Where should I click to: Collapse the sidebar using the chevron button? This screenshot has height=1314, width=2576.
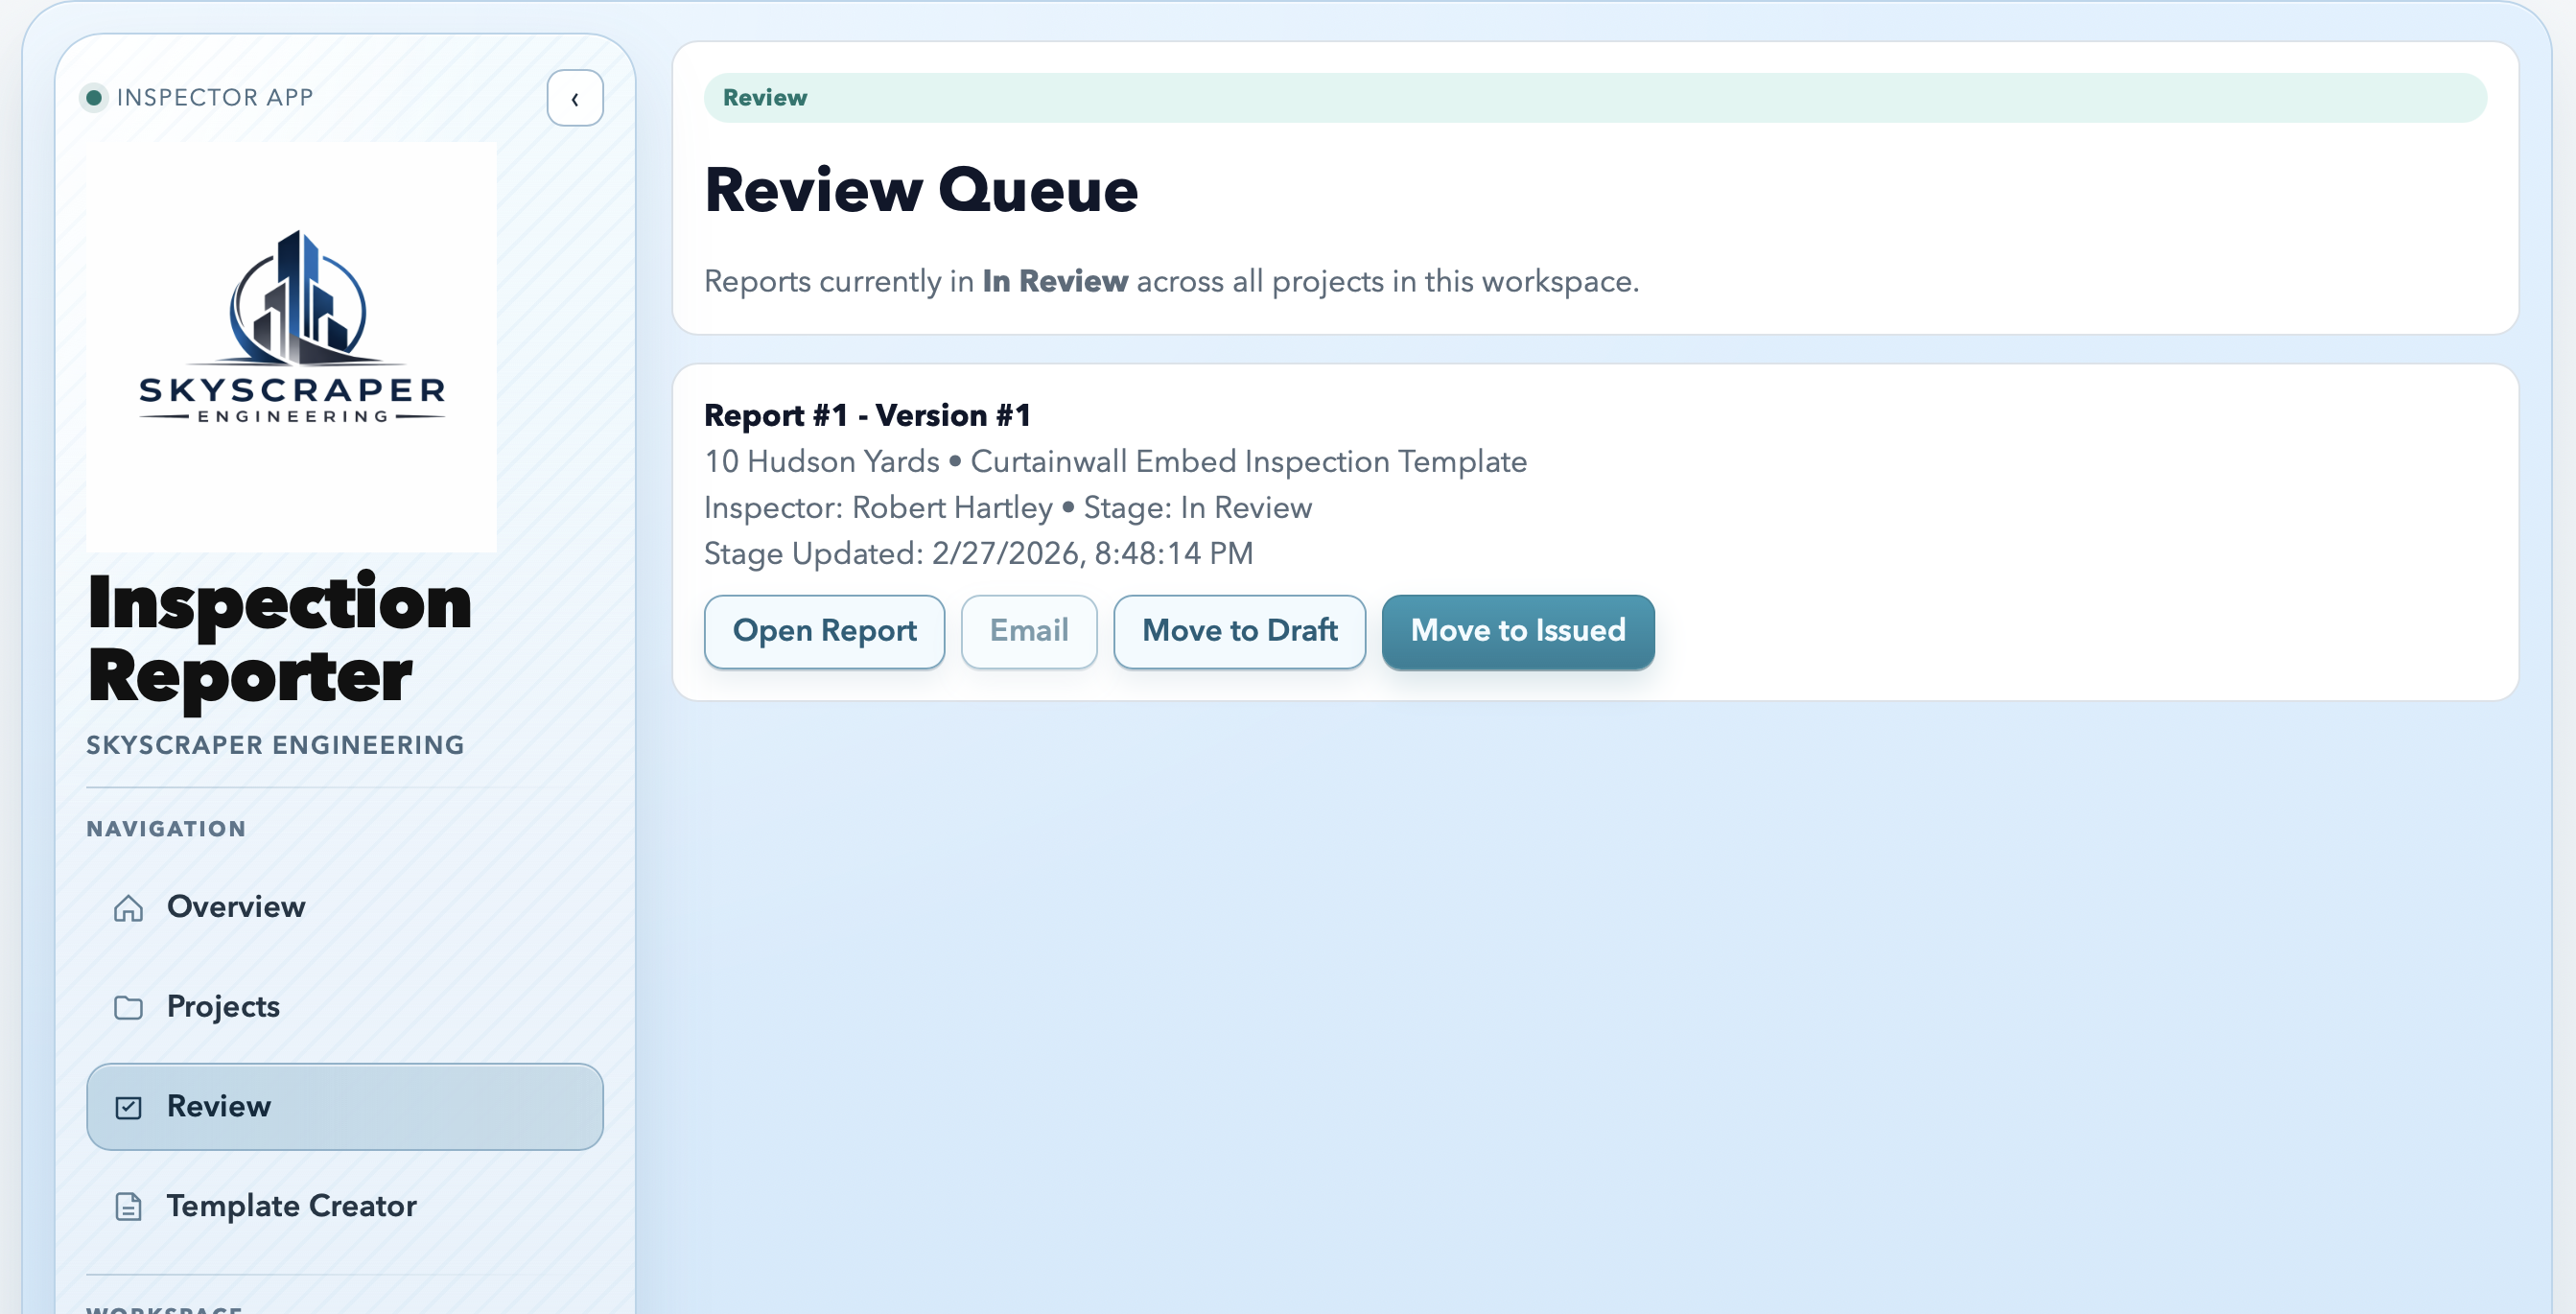tap(574, 98)
